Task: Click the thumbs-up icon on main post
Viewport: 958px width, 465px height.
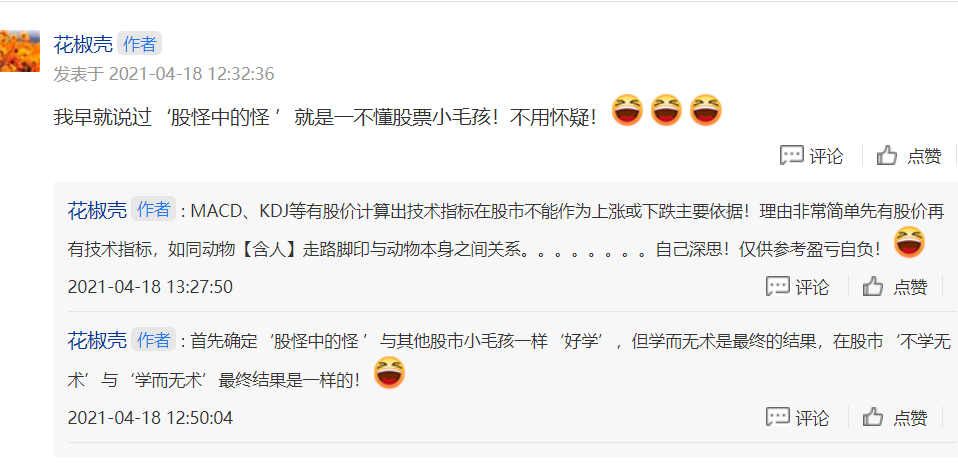Action: click(887, 156)
